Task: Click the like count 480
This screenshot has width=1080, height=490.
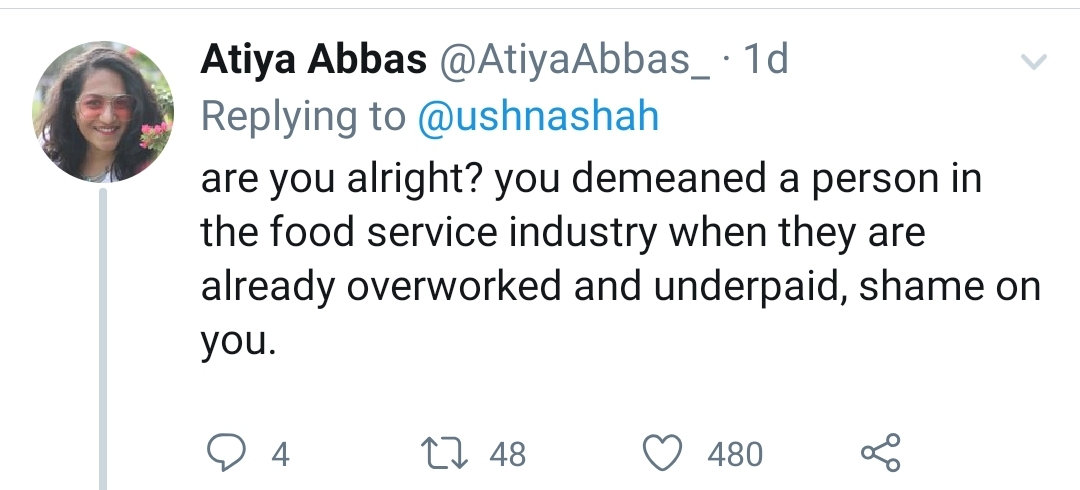Action: click(x=735, y=455)
